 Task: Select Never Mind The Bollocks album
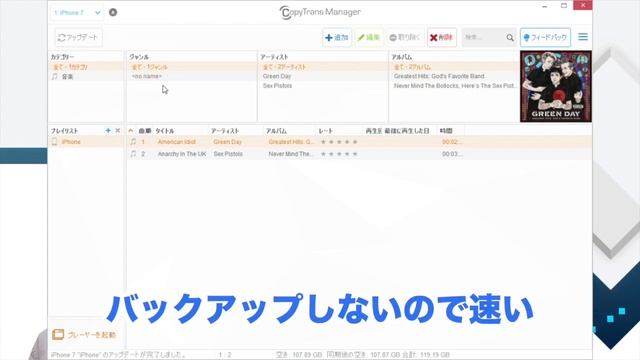[x=454, y=86]
